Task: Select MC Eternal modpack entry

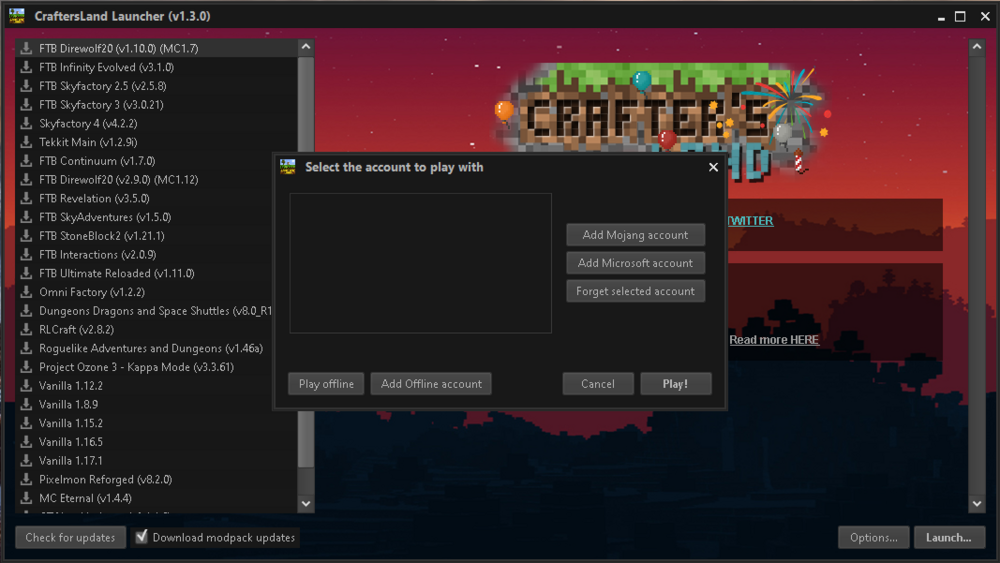Action: 85,498
